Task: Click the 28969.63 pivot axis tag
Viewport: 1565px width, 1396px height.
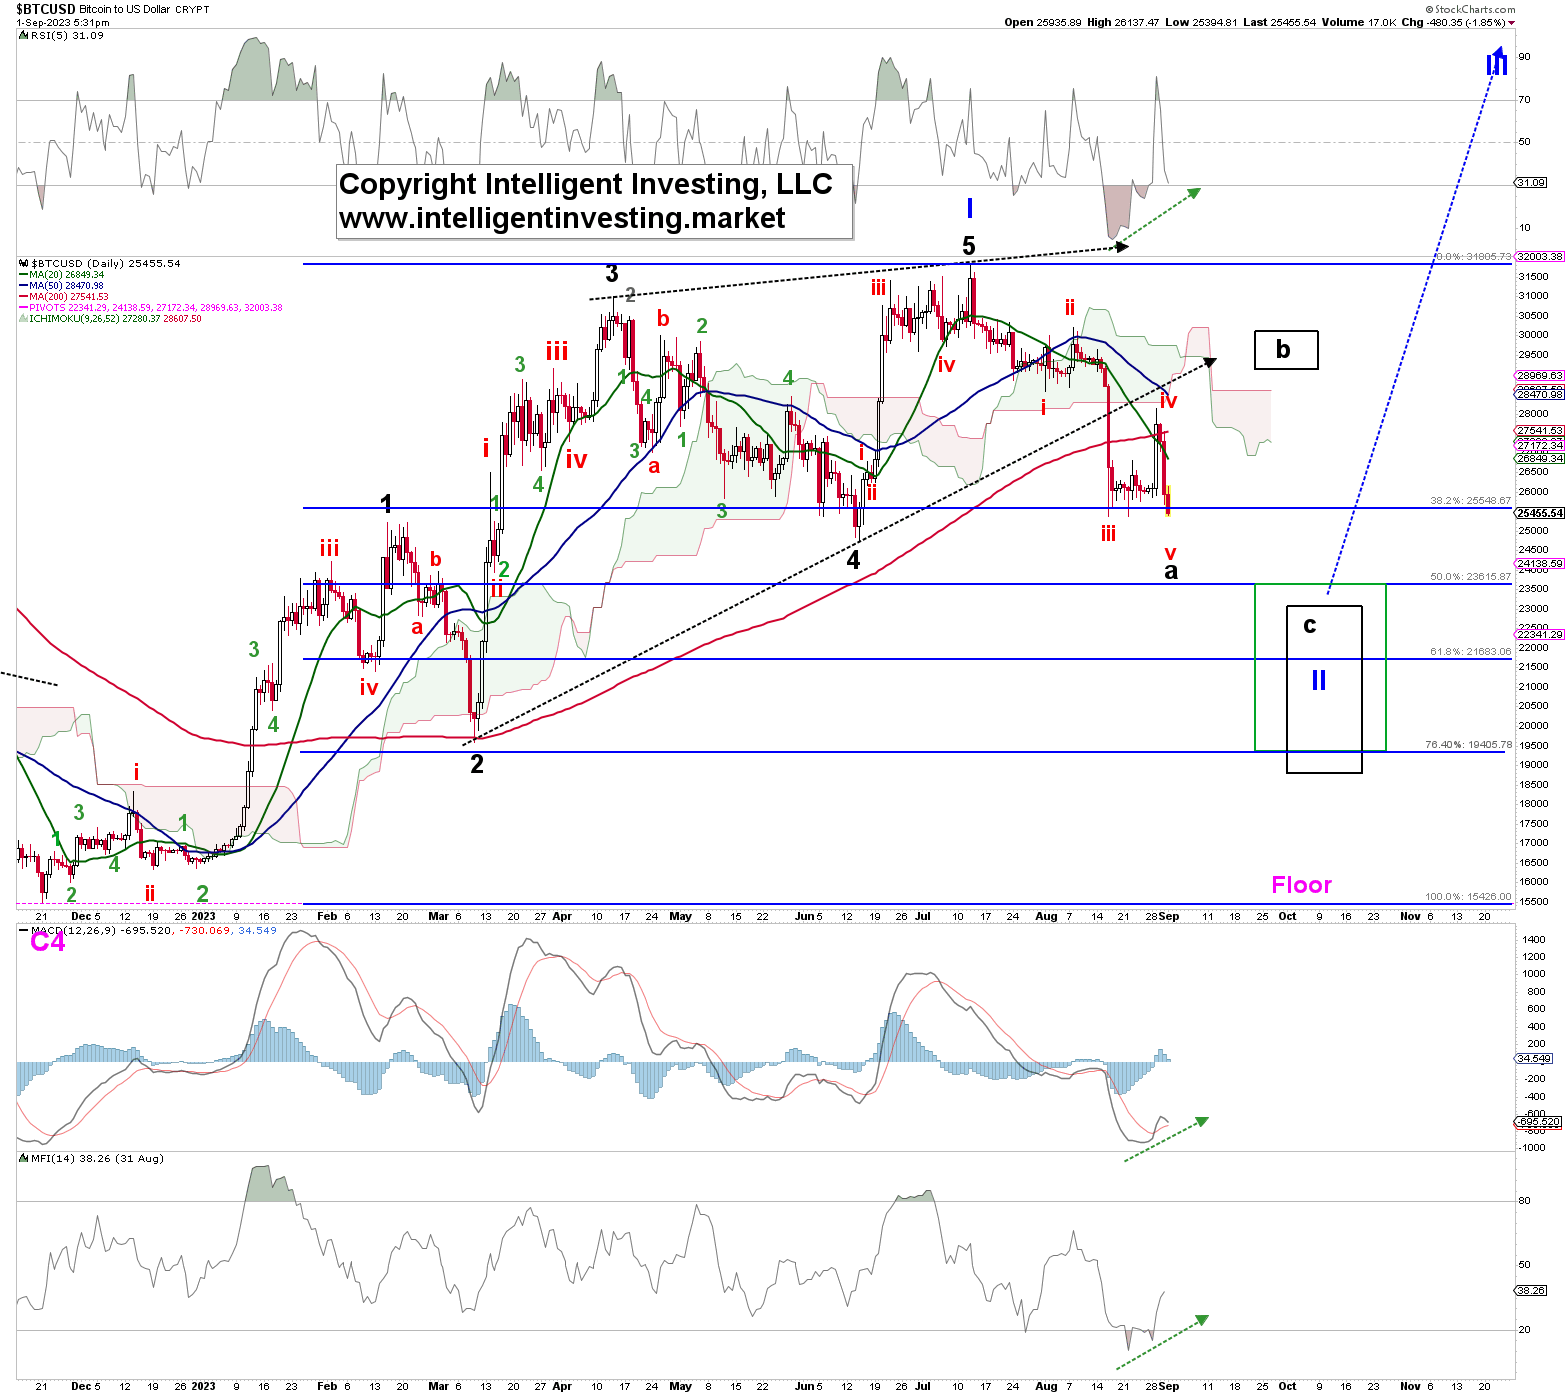Action: click(1540, 376)
